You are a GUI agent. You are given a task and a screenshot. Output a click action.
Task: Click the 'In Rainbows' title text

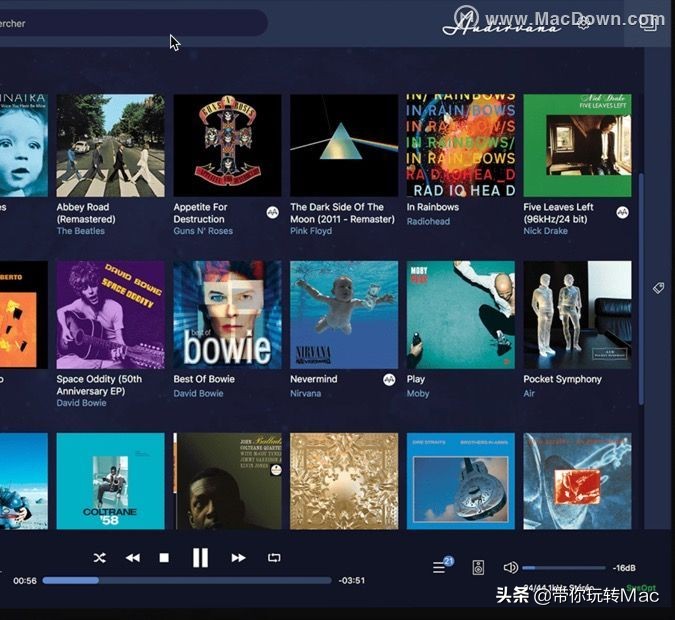433,207
